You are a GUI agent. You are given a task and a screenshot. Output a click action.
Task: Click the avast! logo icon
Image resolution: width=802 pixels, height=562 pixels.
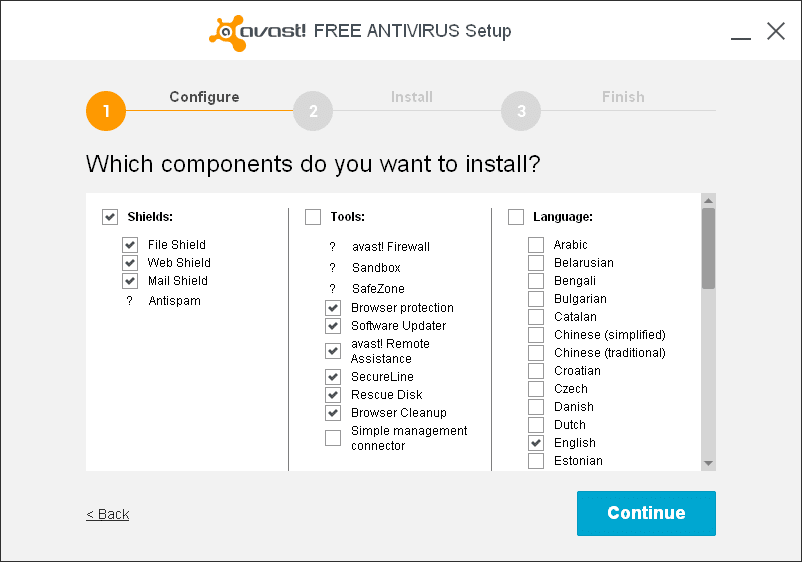pyautogui.click(x=227, y=32)
